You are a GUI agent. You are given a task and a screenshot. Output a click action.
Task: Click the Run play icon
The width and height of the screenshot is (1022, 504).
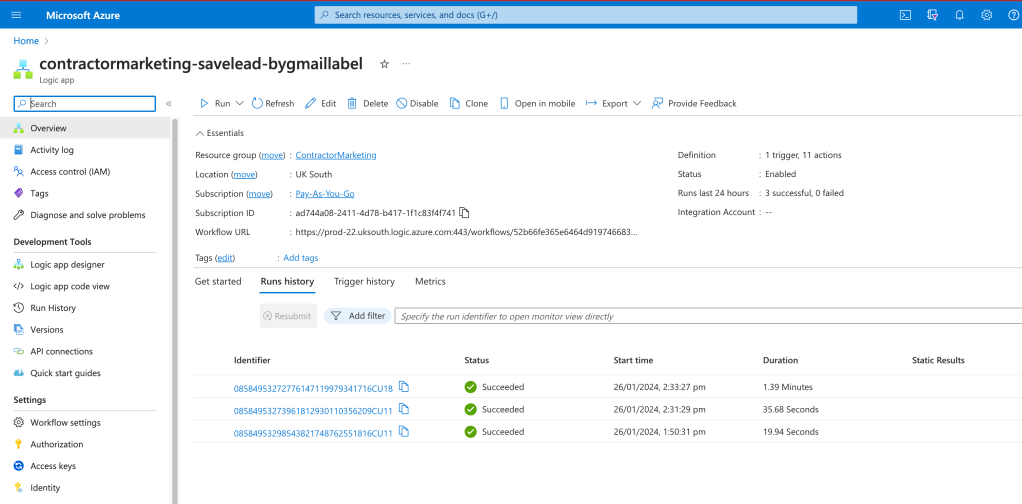pos(204,103)
